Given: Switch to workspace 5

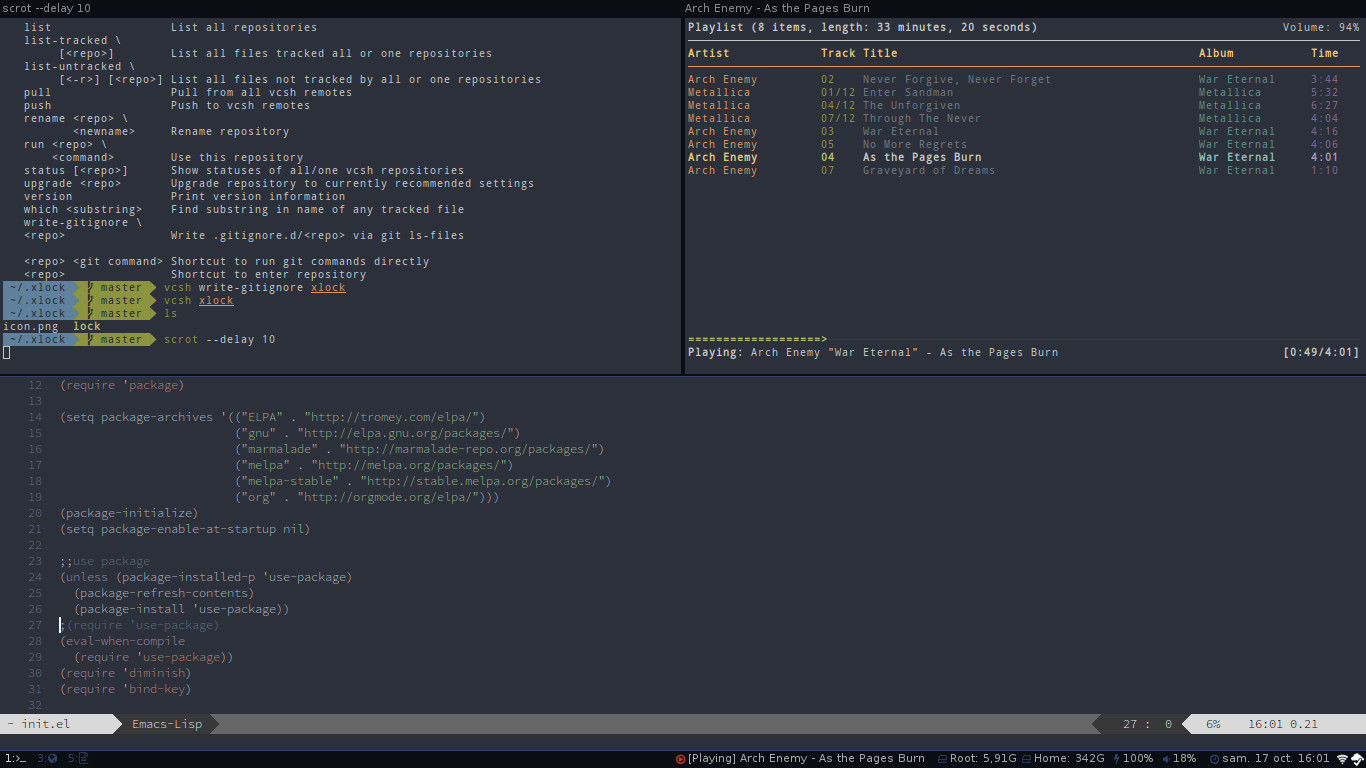Looking at the screenshot, I should click(78, 759).
